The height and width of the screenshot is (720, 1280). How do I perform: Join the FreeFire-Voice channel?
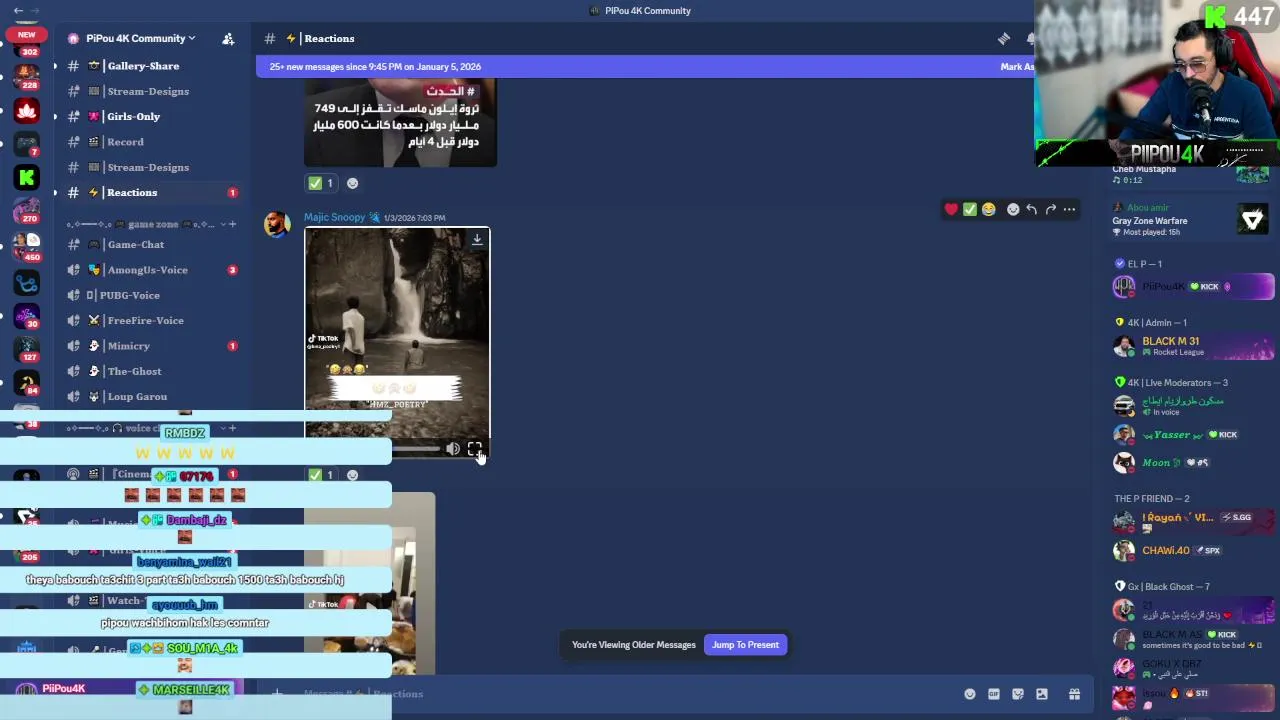pos(145,320)
